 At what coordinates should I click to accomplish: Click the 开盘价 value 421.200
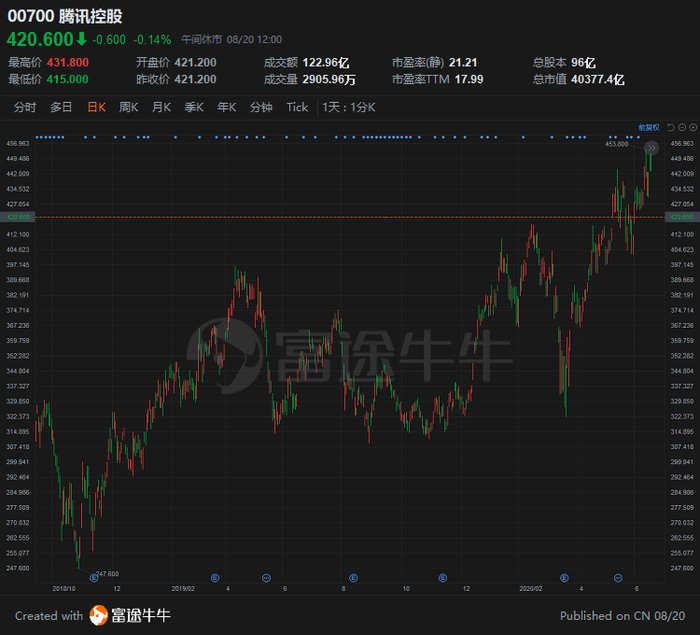coord(196,63)
